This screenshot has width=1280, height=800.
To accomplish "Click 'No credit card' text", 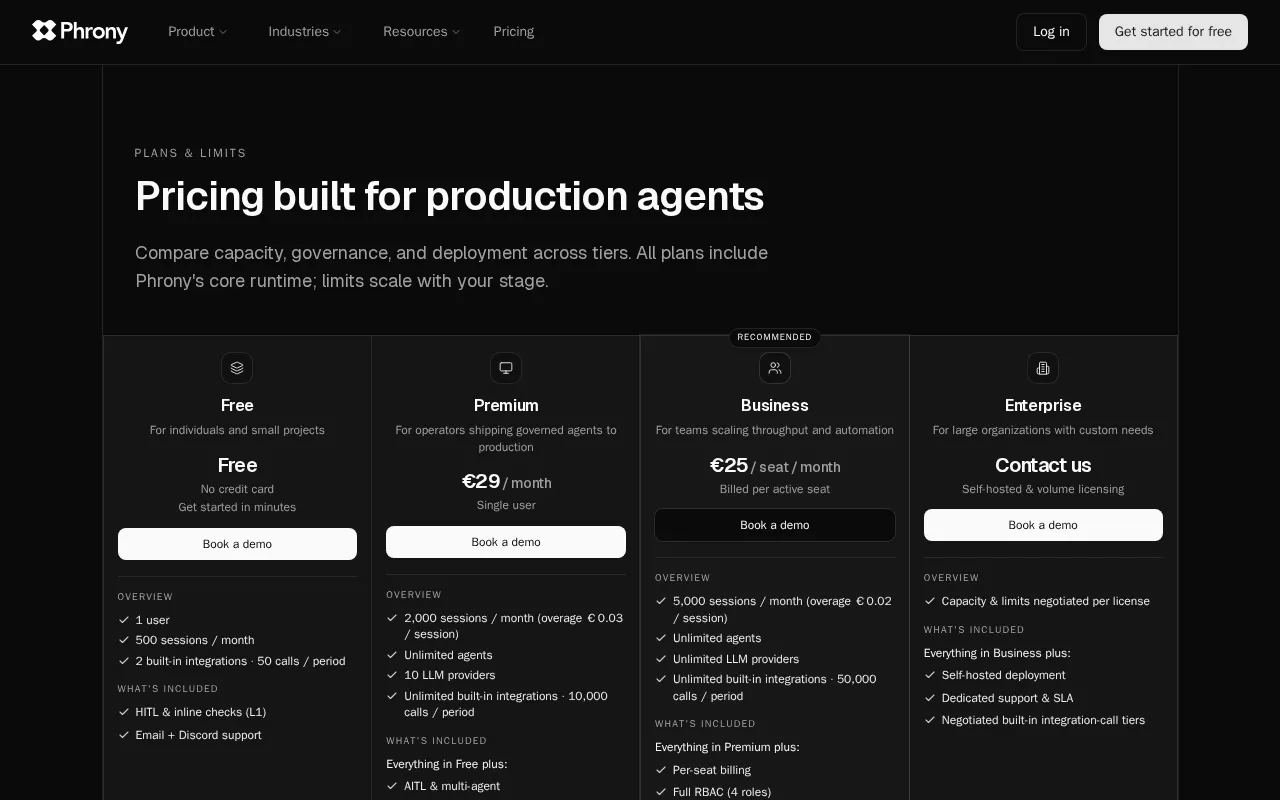I will click(237, 489).
